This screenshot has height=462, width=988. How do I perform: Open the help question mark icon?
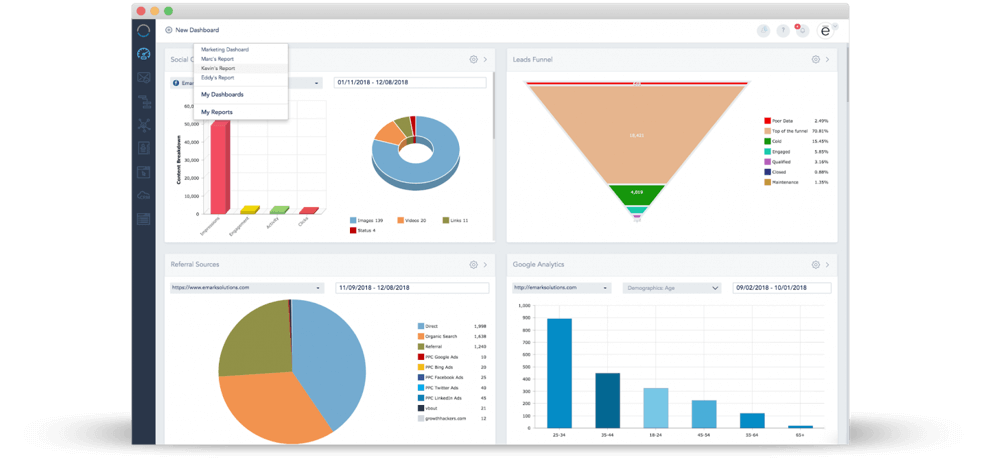[783, 30]
